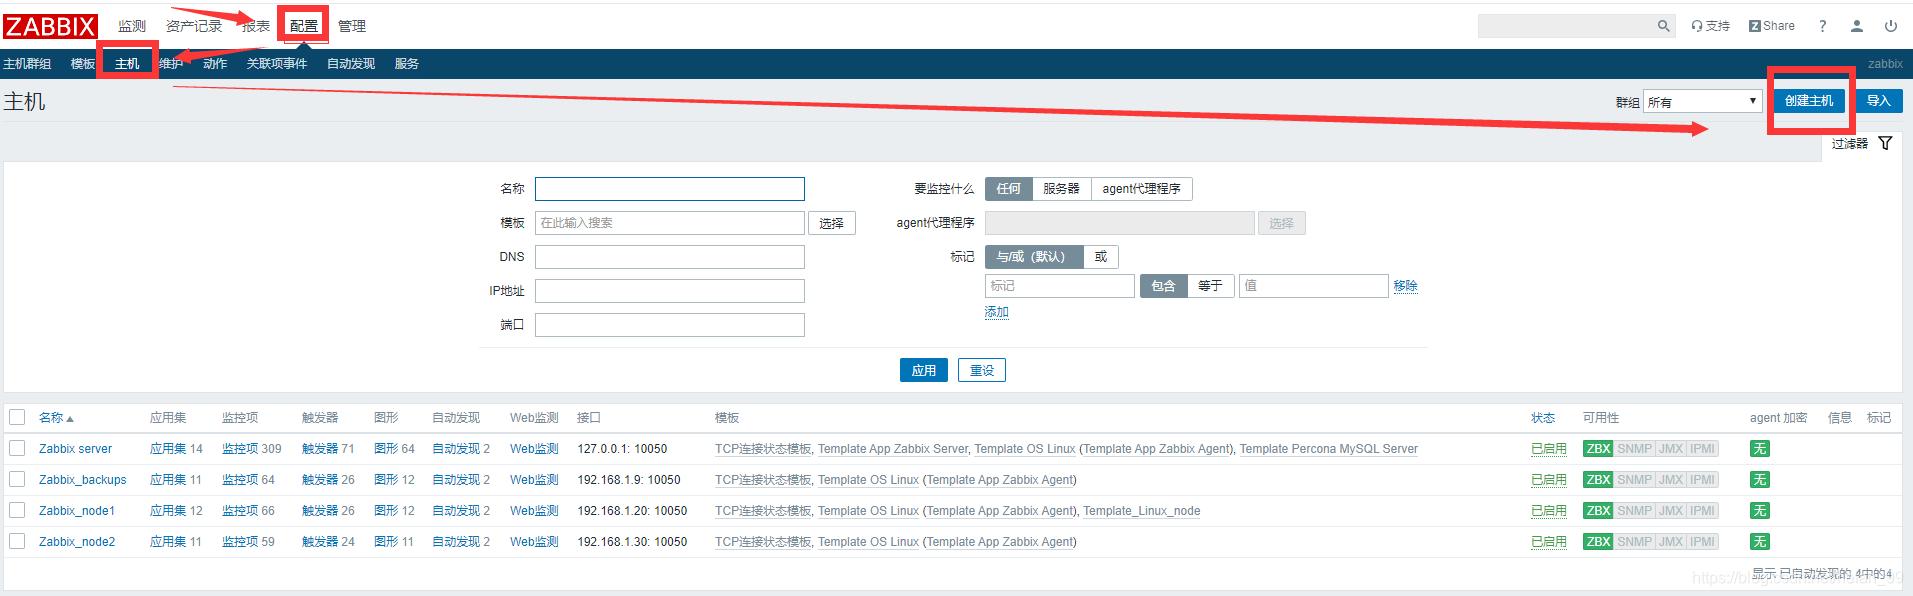Click the search magnifier icon
Viewport: 1913px width, 596px height.
click(1664, 26)
